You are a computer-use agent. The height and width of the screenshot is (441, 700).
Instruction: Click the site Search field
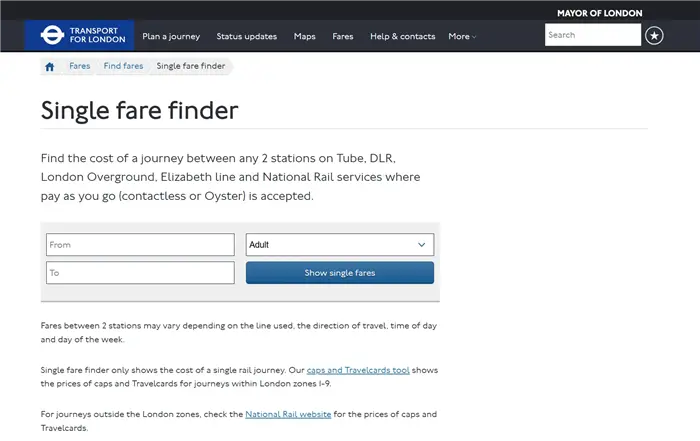coord(592,35)
